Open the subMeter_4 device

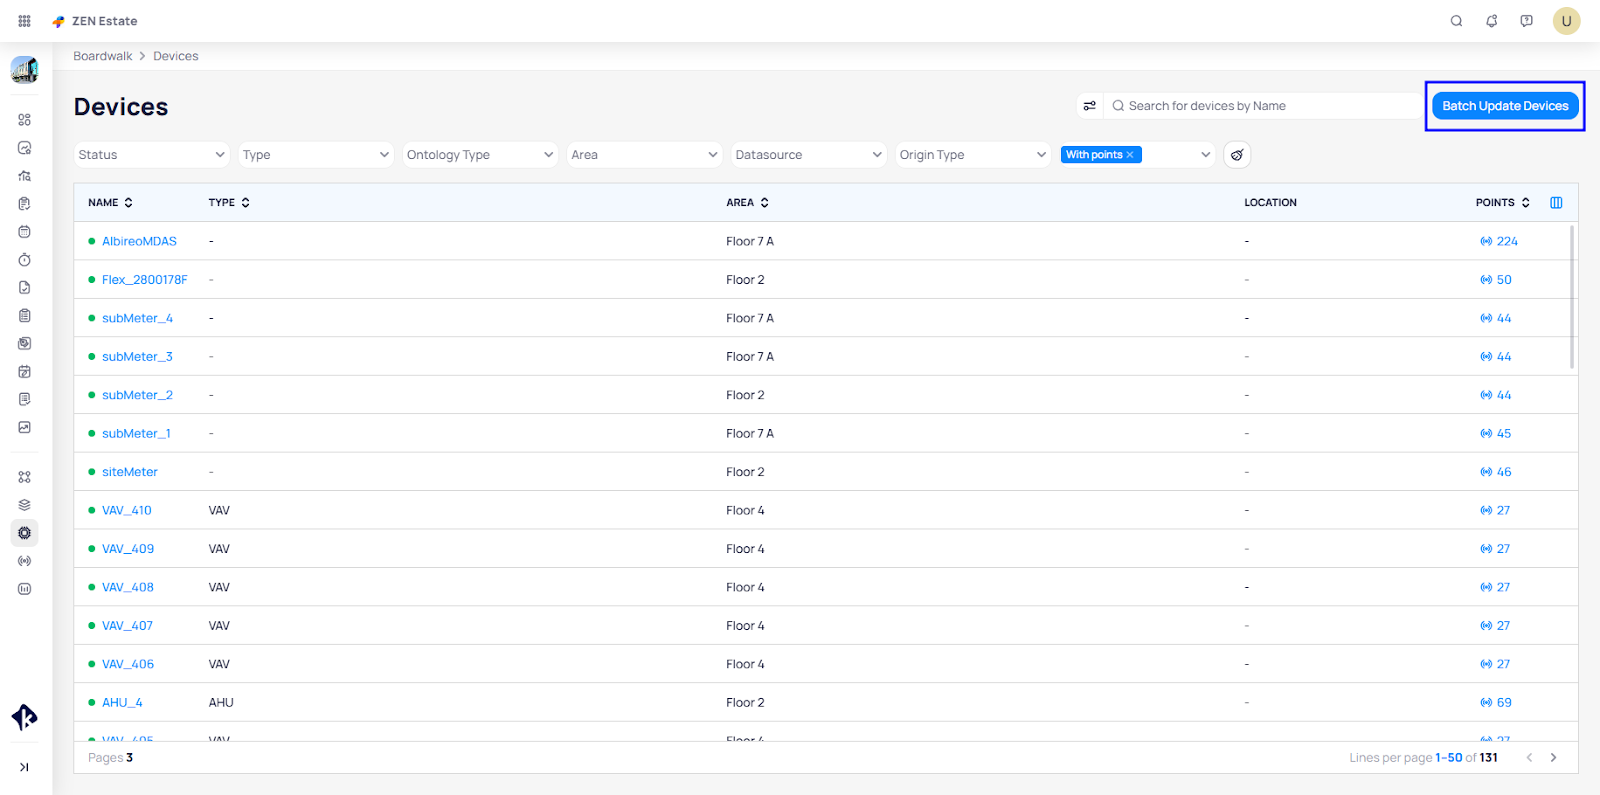click(x=137, y=319)
